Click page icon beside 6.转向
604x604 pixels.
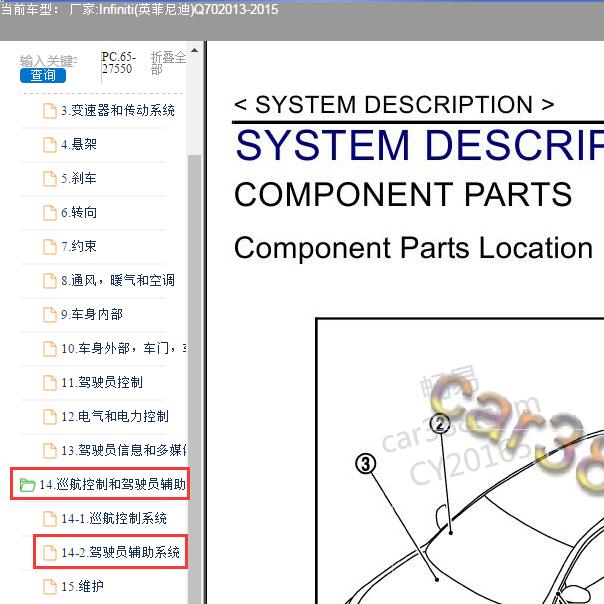click(50, 213)
